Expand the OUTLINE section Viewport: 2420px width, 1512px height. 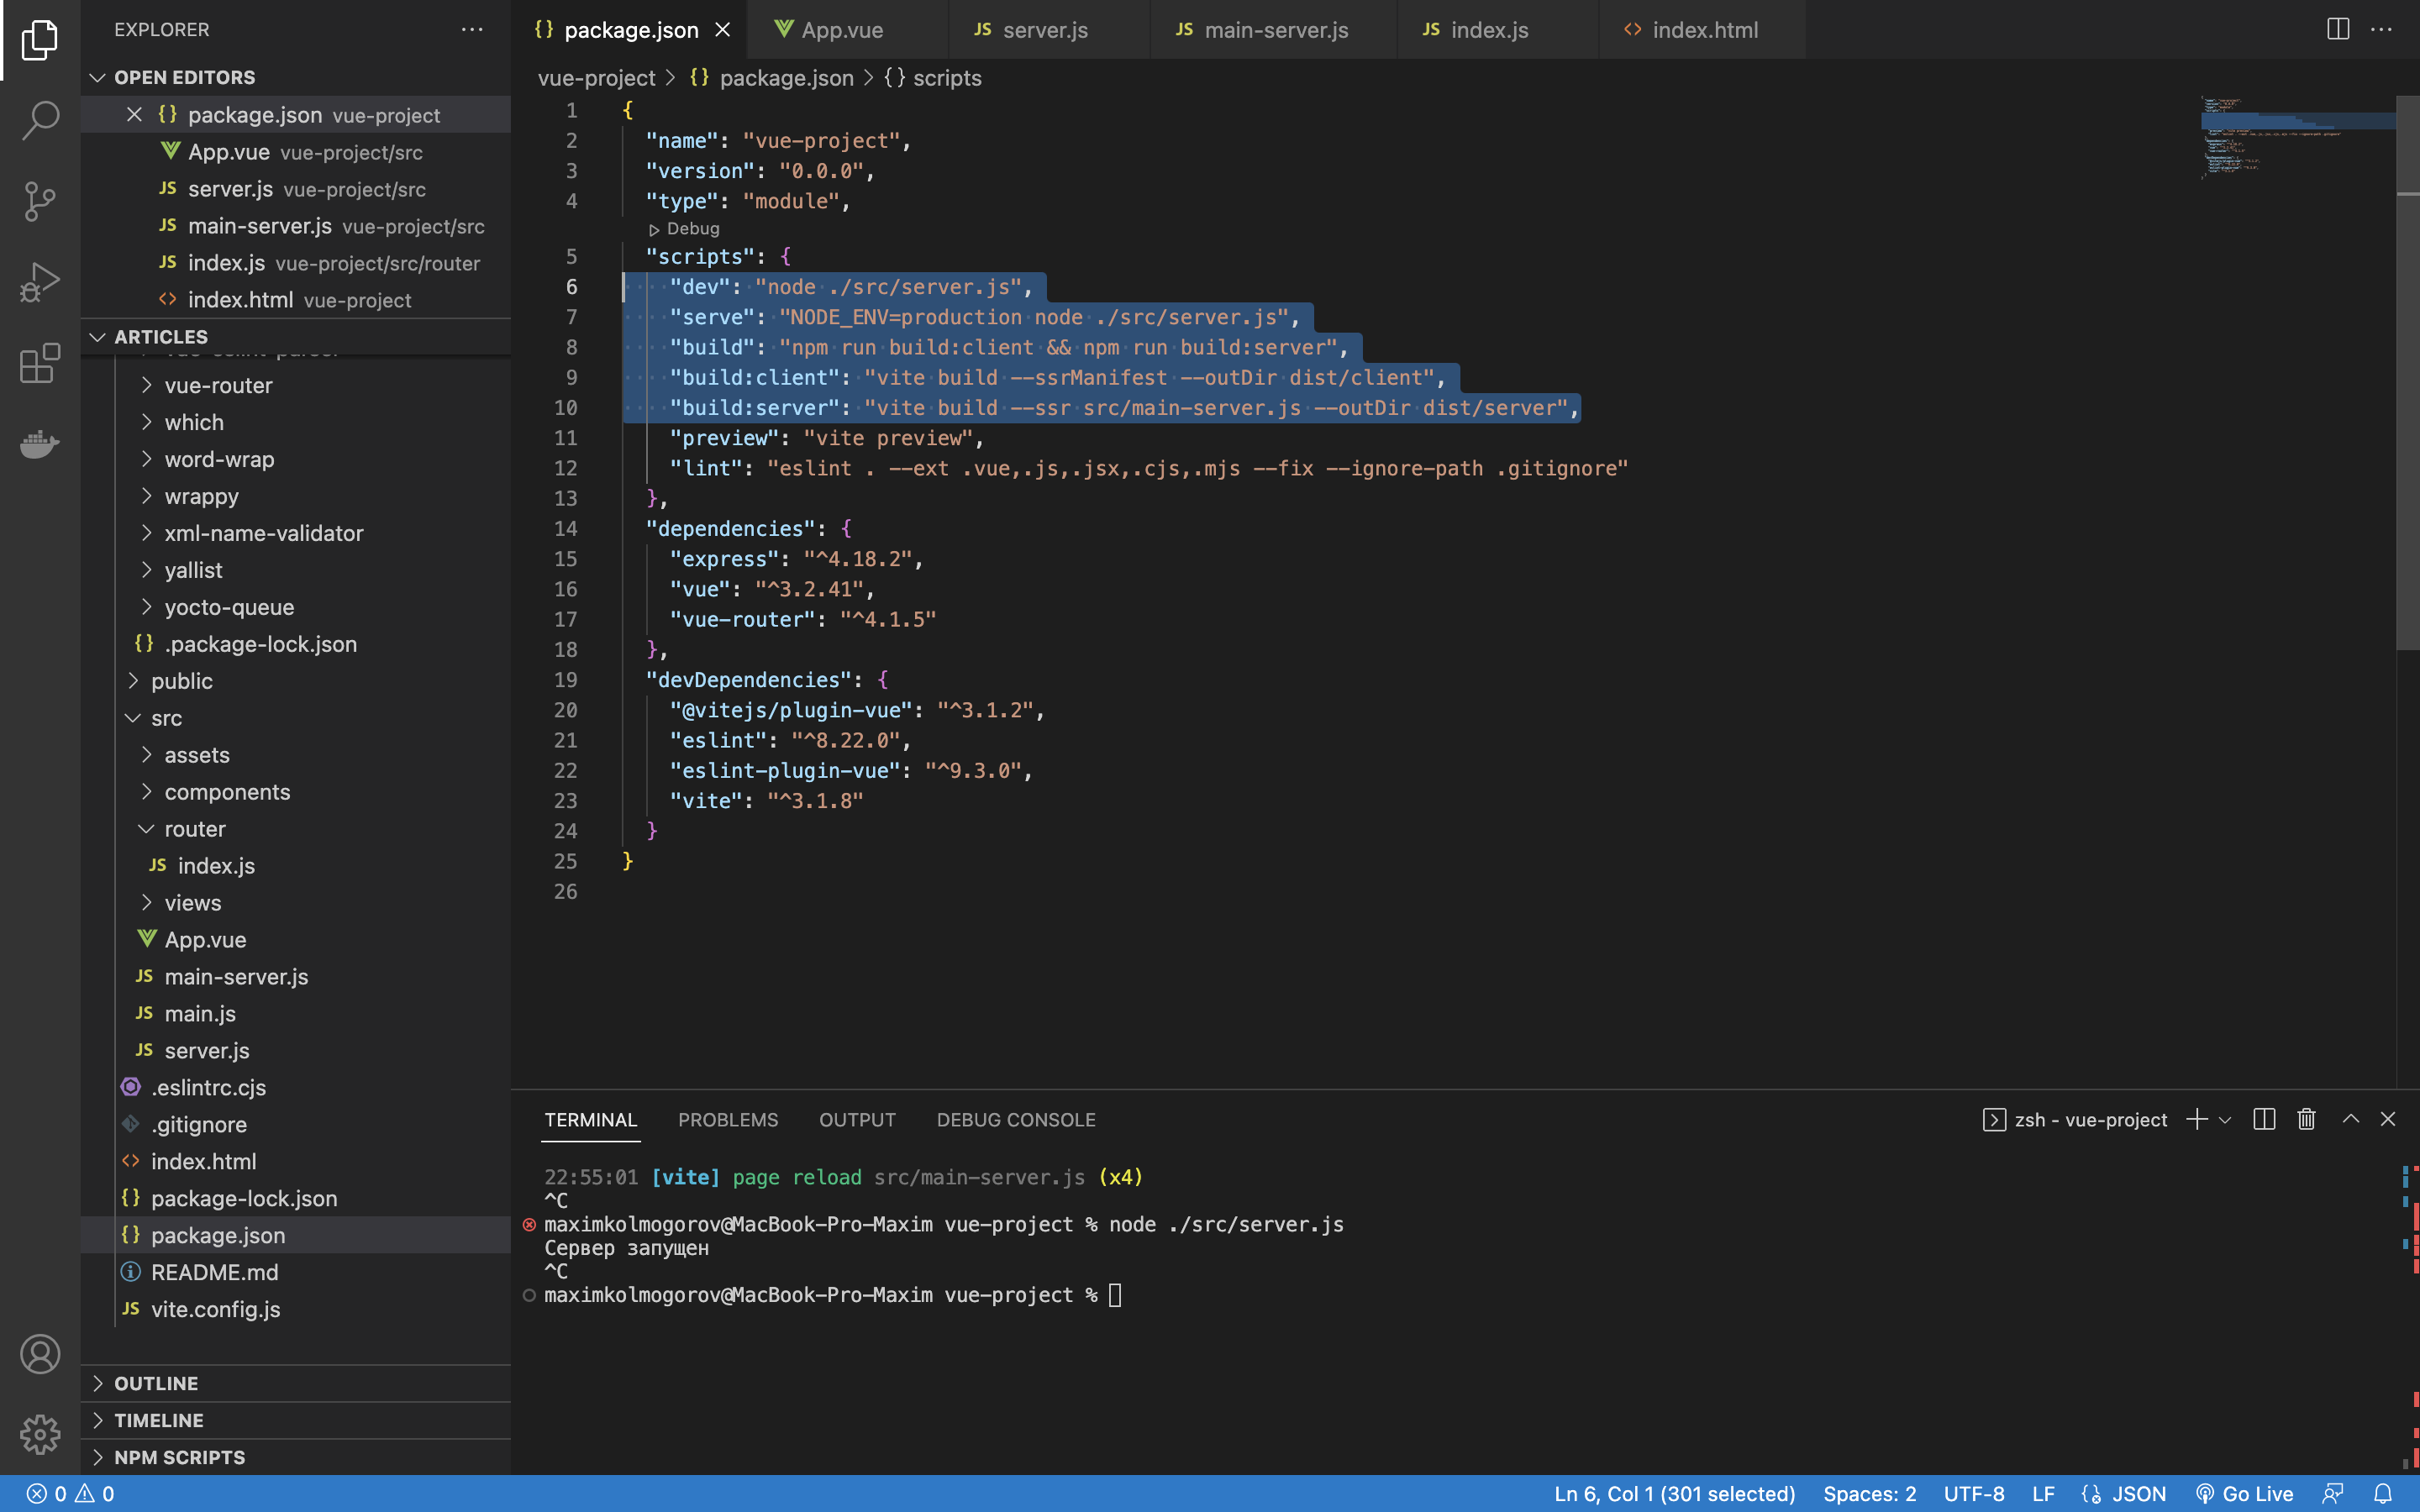click(295, 1383)
